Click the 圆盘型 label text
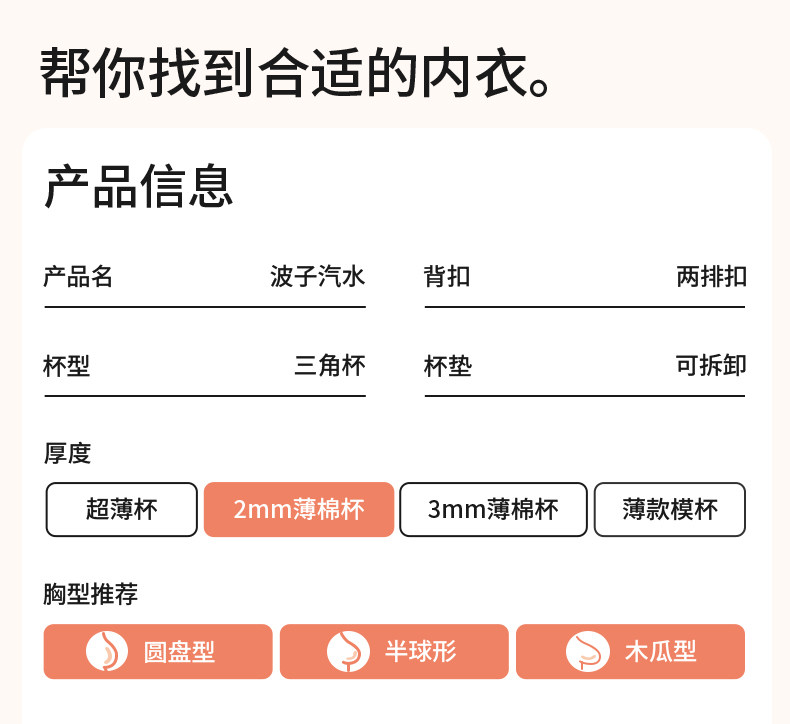Viewport: 790px width, 724px height. tap(180, 653)
